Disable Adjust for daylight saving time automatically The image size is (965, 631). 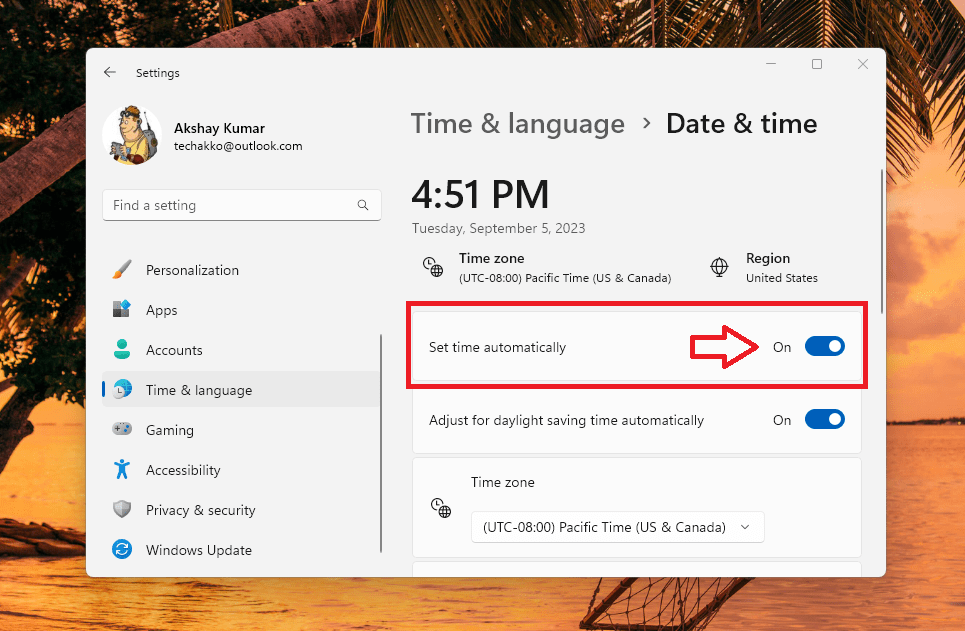pyautogui.click(x=824, y=419)
